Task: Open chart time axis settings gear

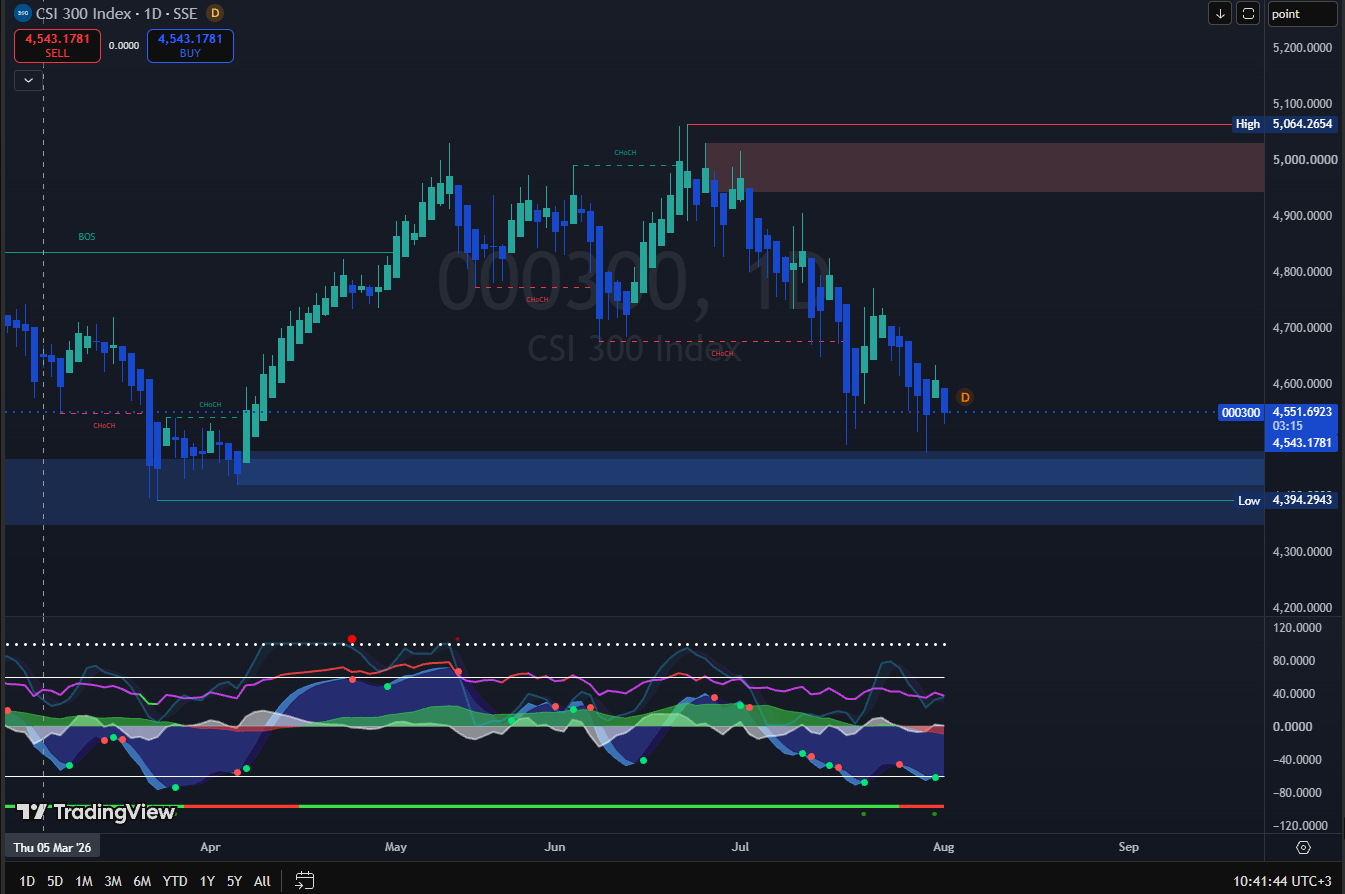Action: tap(1303, 847)
